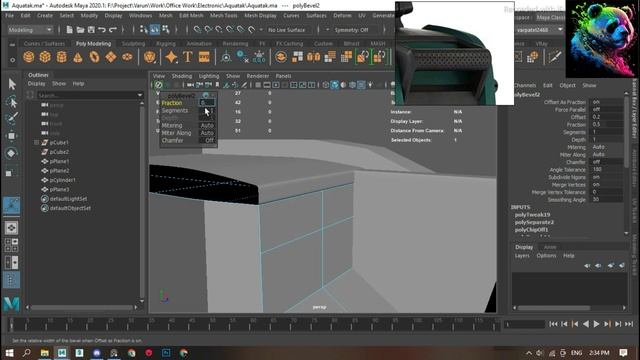Create a polygon cone from the shelf
Image resolution: width=640 pixels, height=360 pixels.
[x=78, y=57]
